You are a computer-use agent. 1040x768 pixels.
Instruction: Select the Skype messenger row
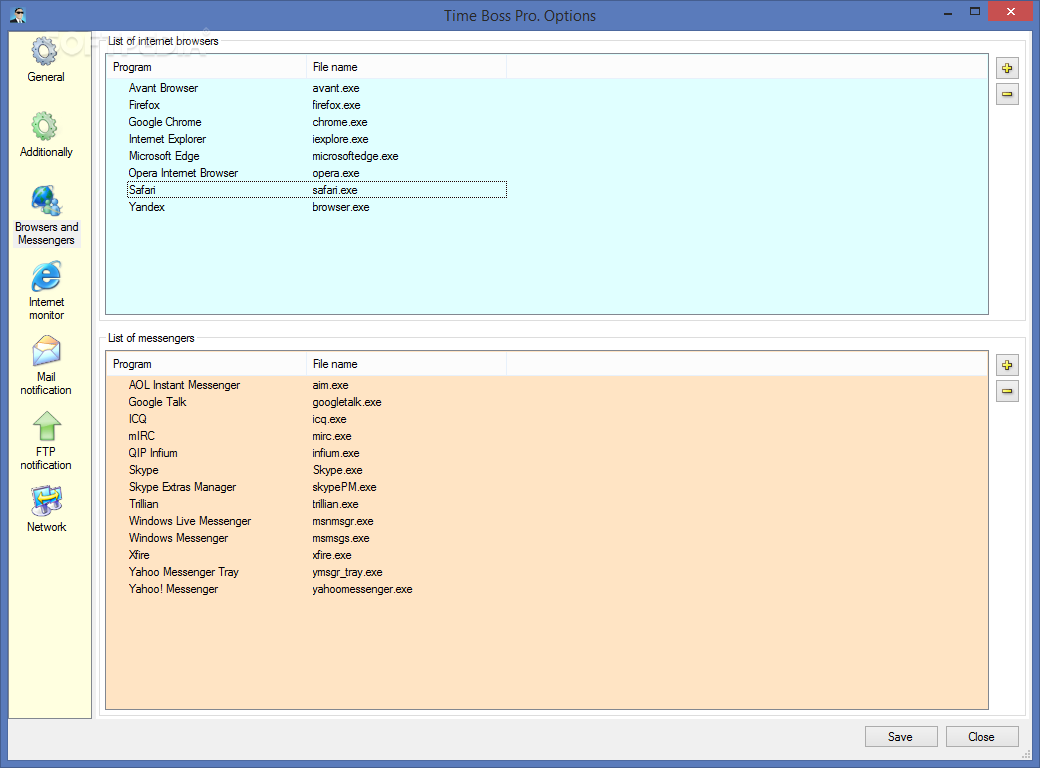tap(316, 470)
